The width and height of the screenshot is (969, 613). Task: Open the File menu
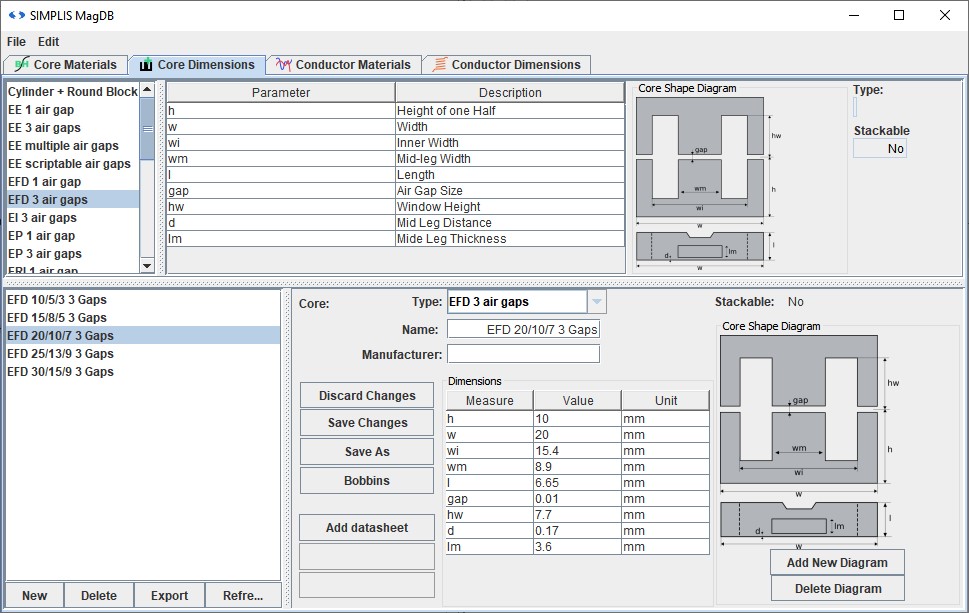click(x=16, y=42)
